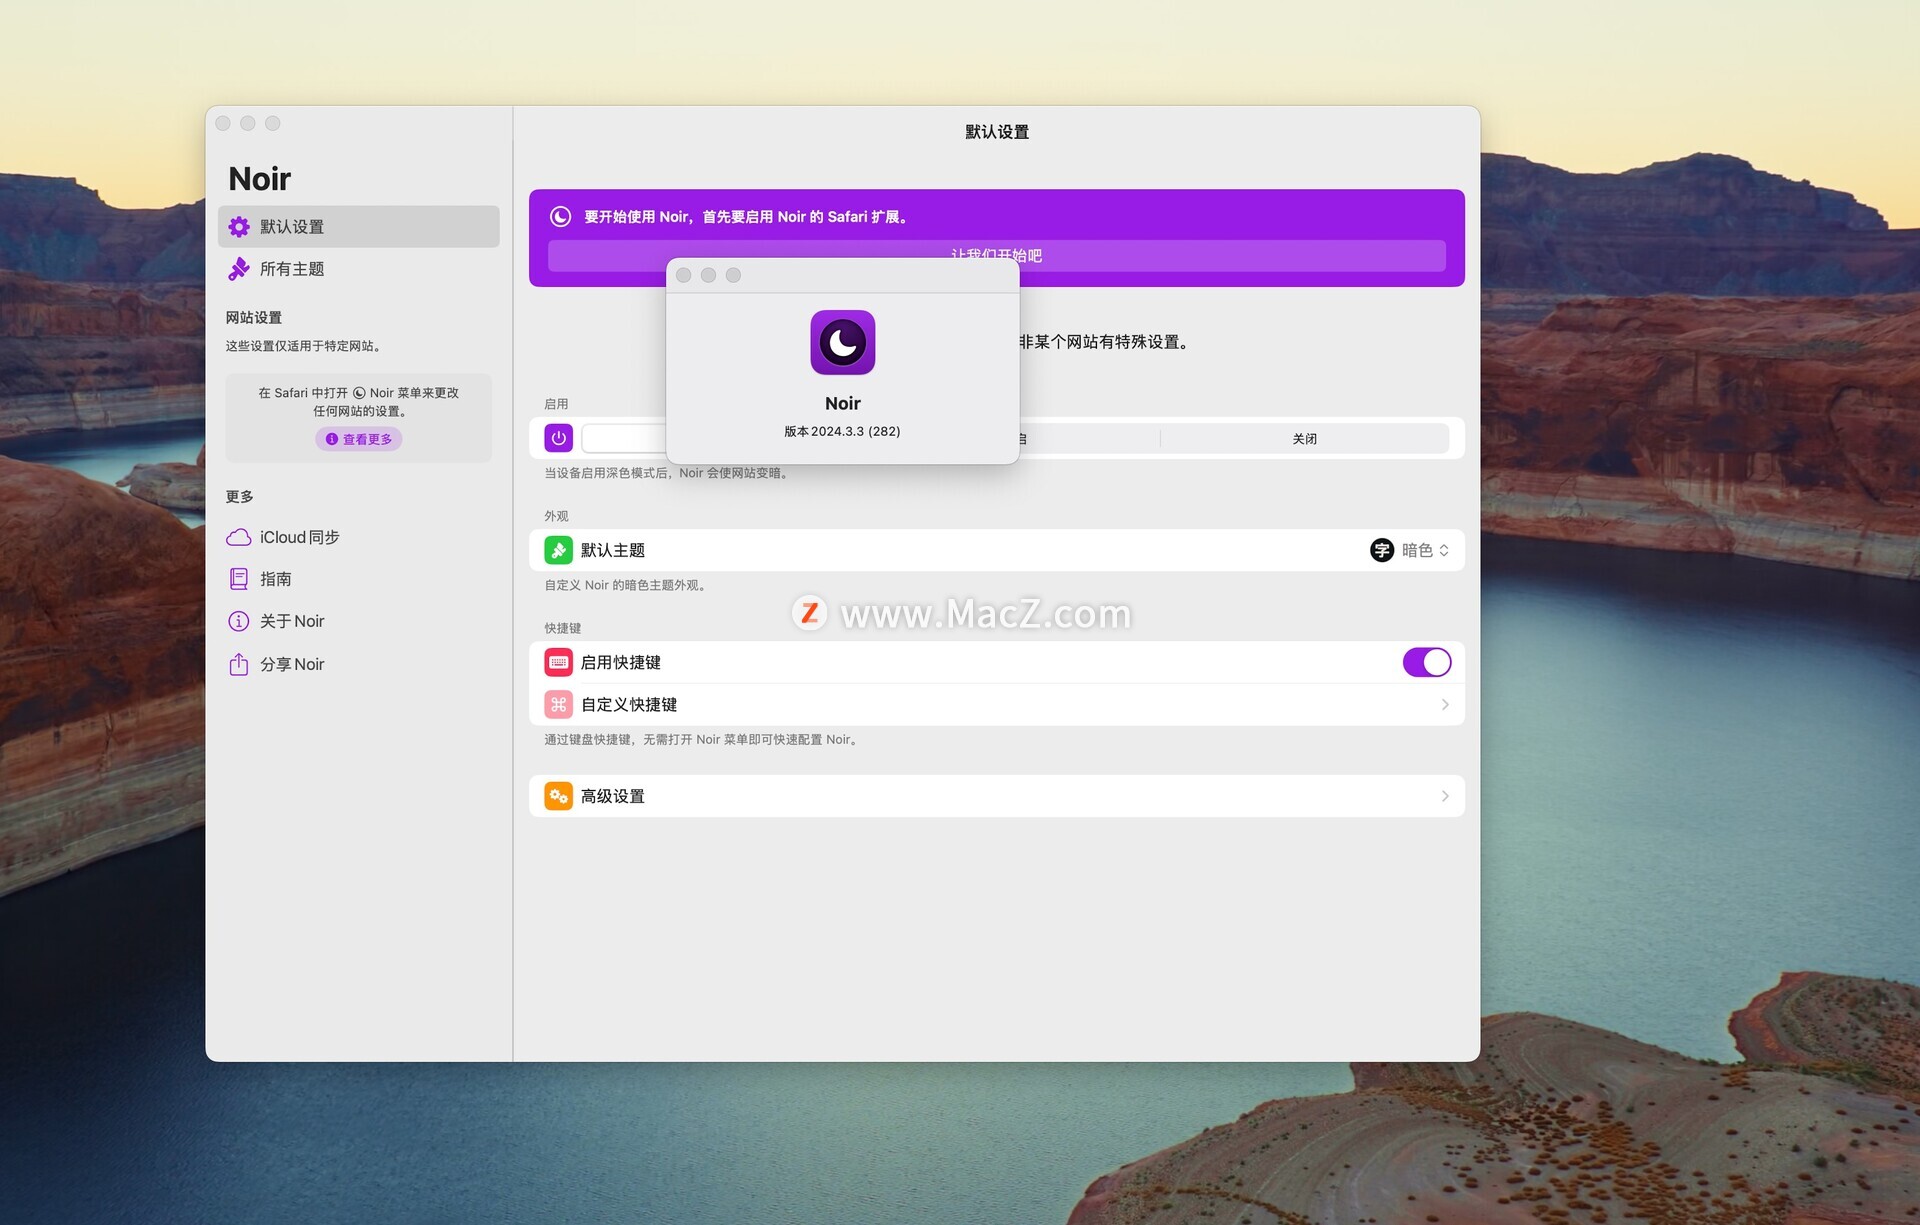Click the 关于 Noir info icon
The height and width of the screenshot is (1225, 1920).
click(239, 621)
